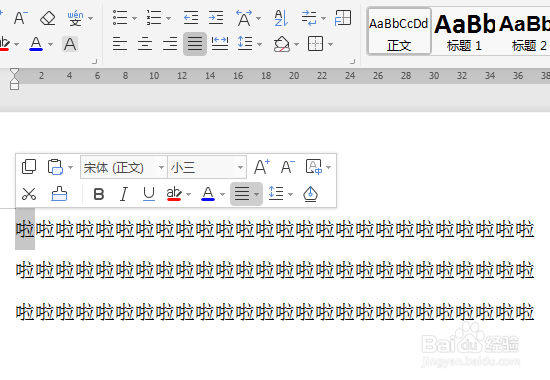This screenshot has width=550, height=380.
Task: Click the number 20 on ruler
Action: click(x=294, y=75)
